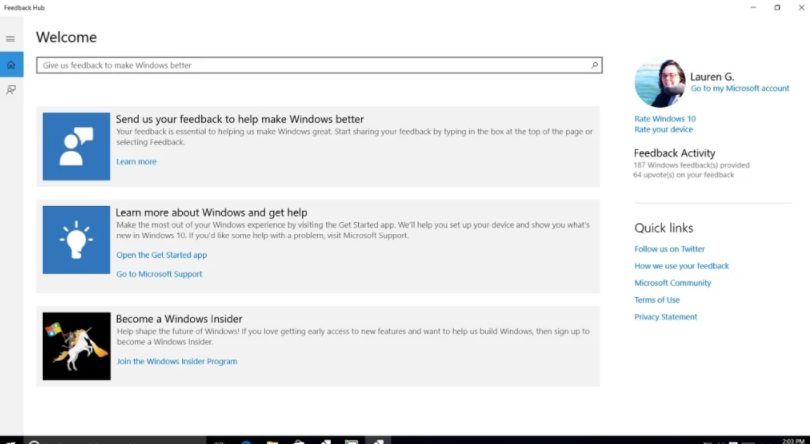This screenshot has height=444, width=810.
Task: Click the Feedback Hub window title
Action: tap(24, 8)
